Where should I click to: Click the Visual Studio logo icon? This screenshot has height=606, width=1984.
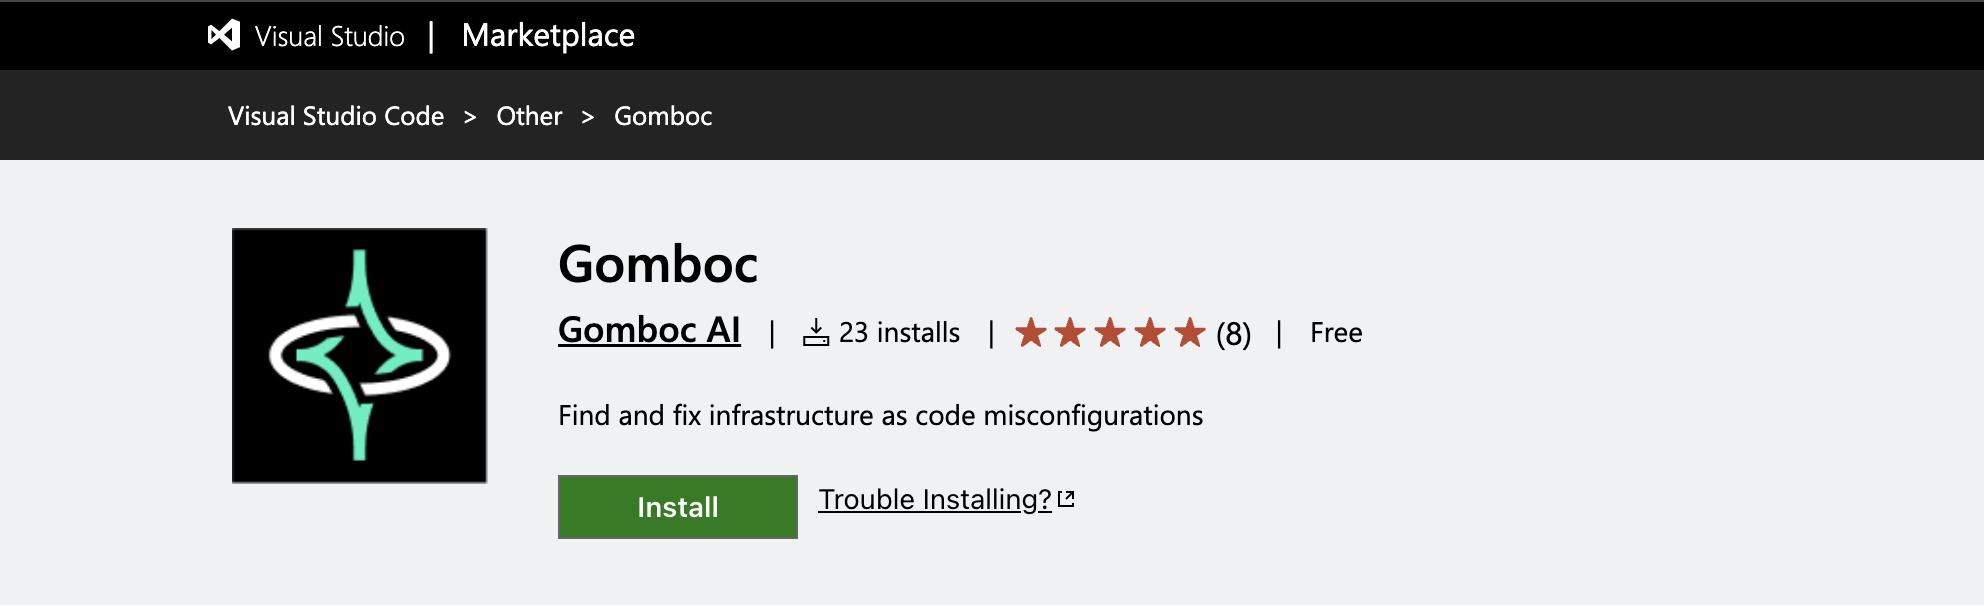(x=224, y=36)
